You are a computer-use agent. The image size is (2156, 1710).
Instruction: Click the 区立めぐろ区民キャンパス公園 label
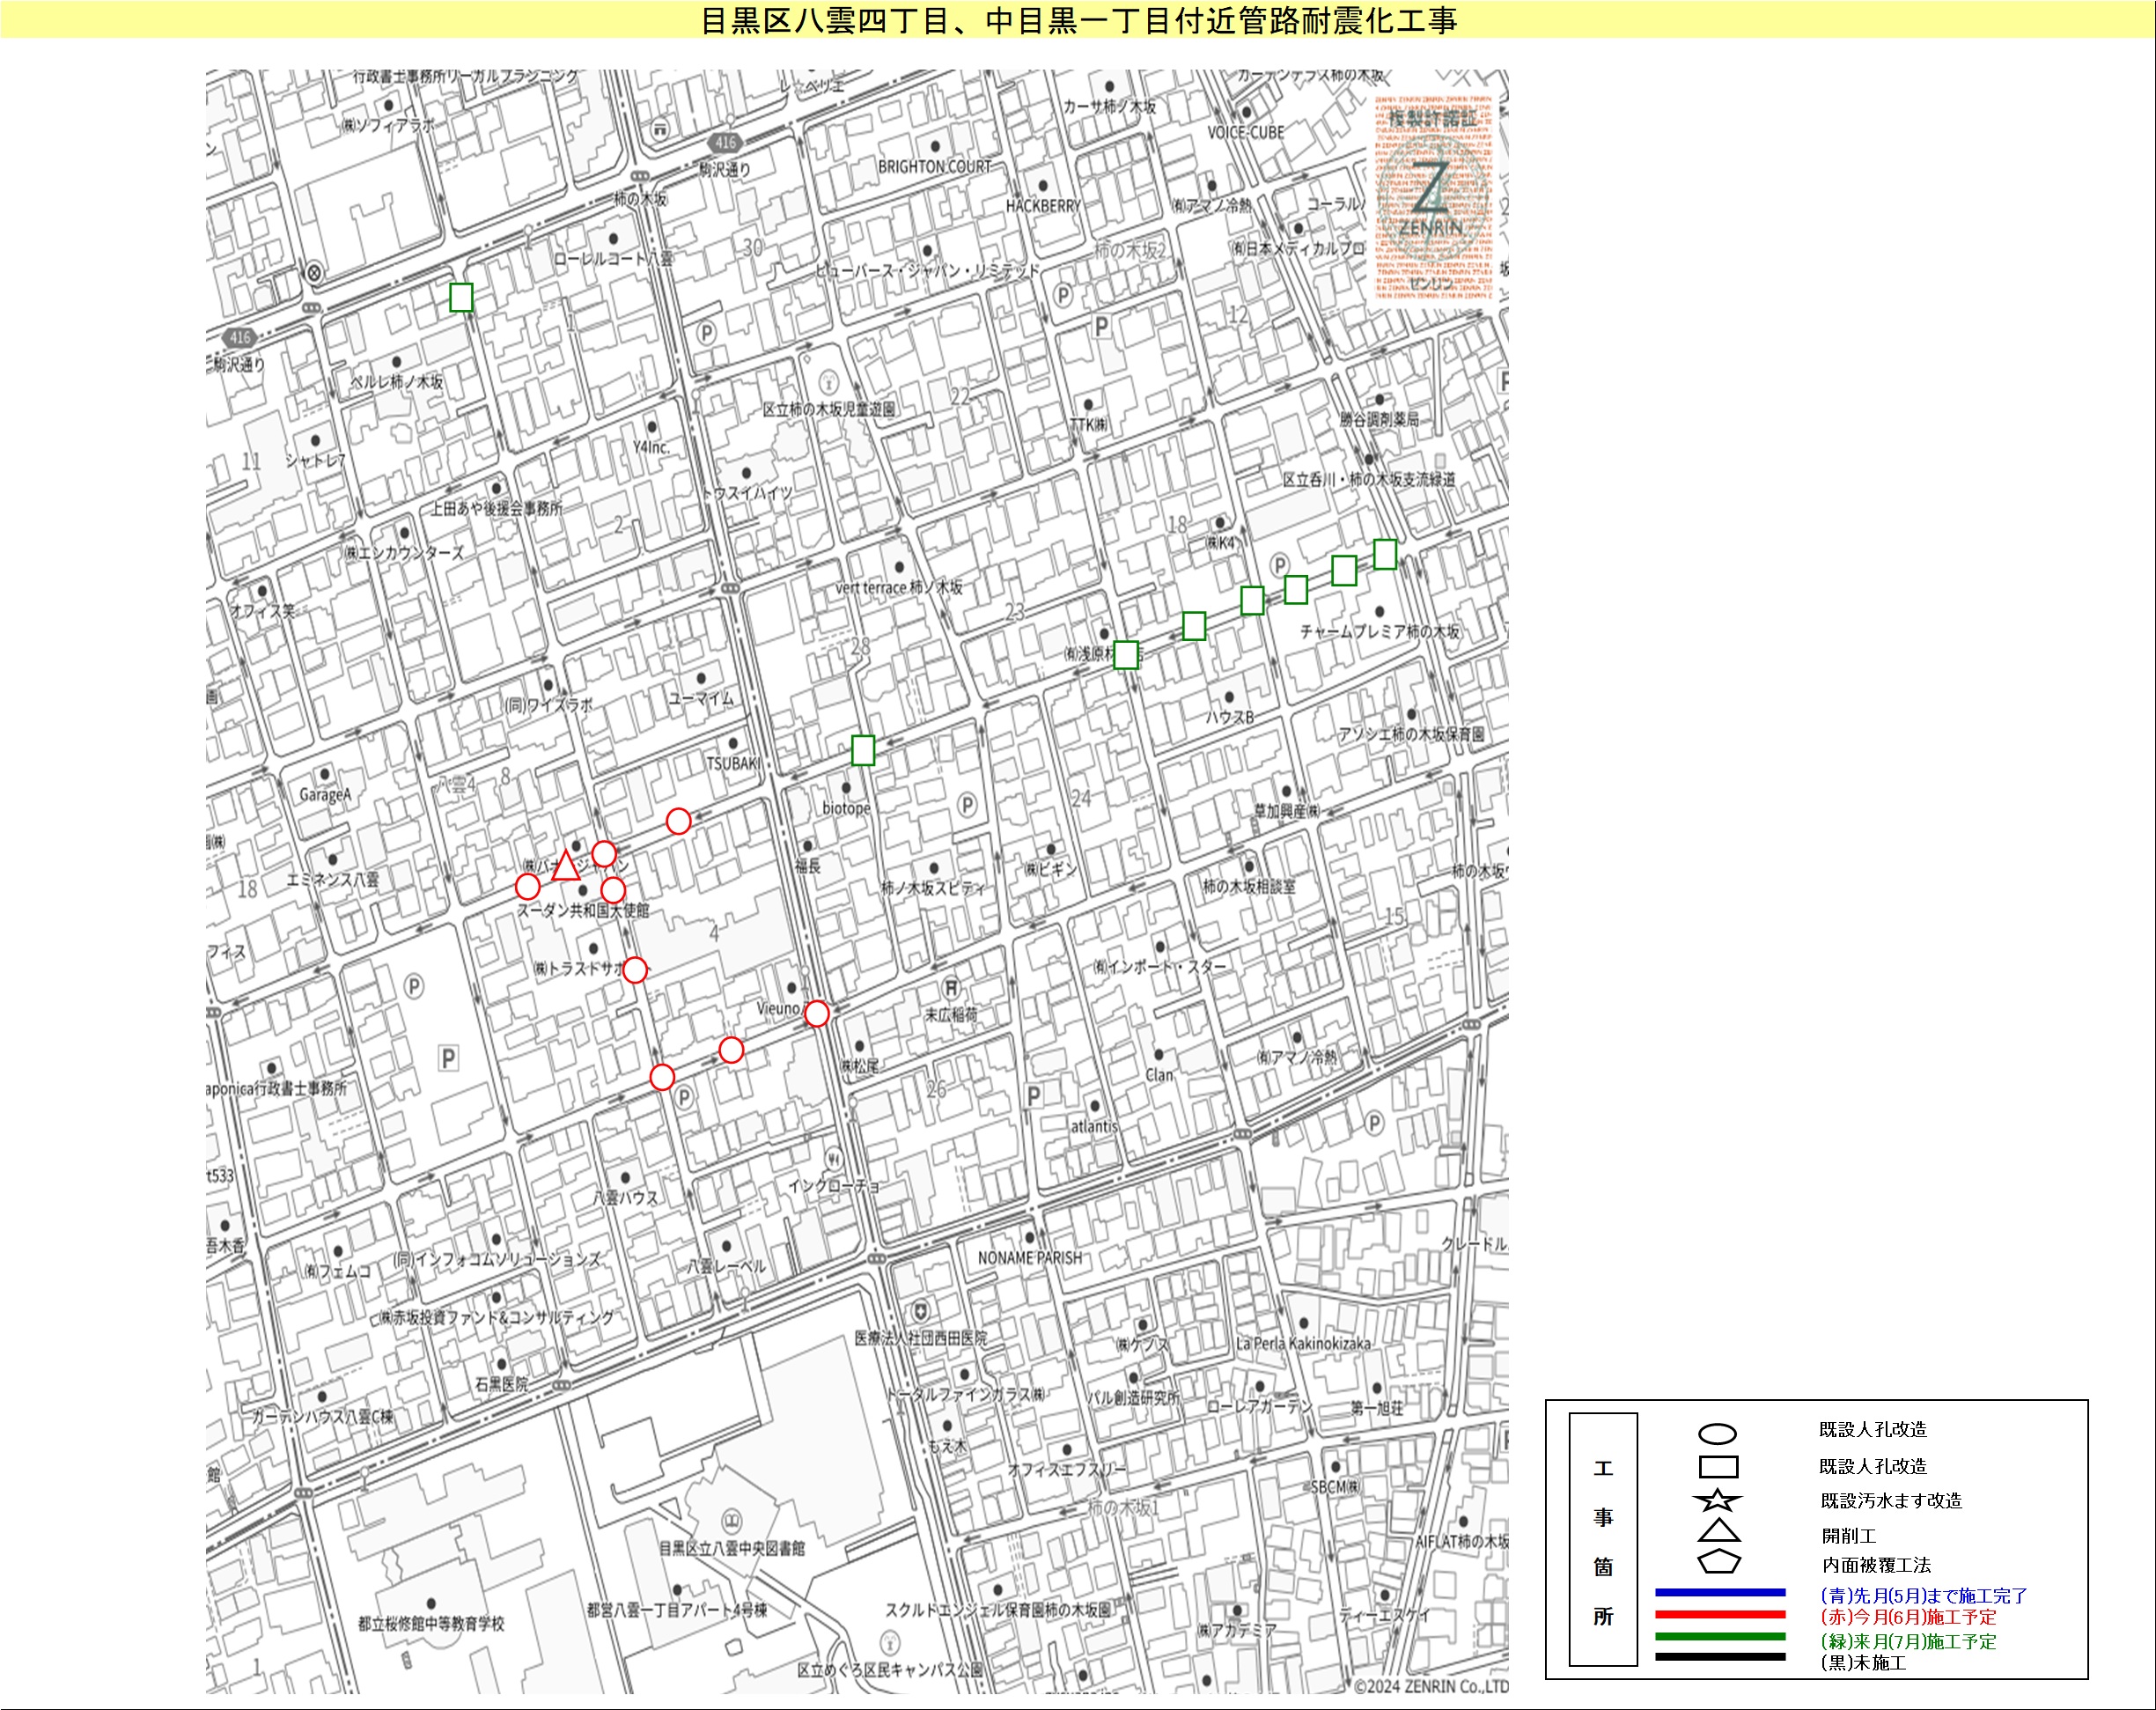(x=890, y=1669)
